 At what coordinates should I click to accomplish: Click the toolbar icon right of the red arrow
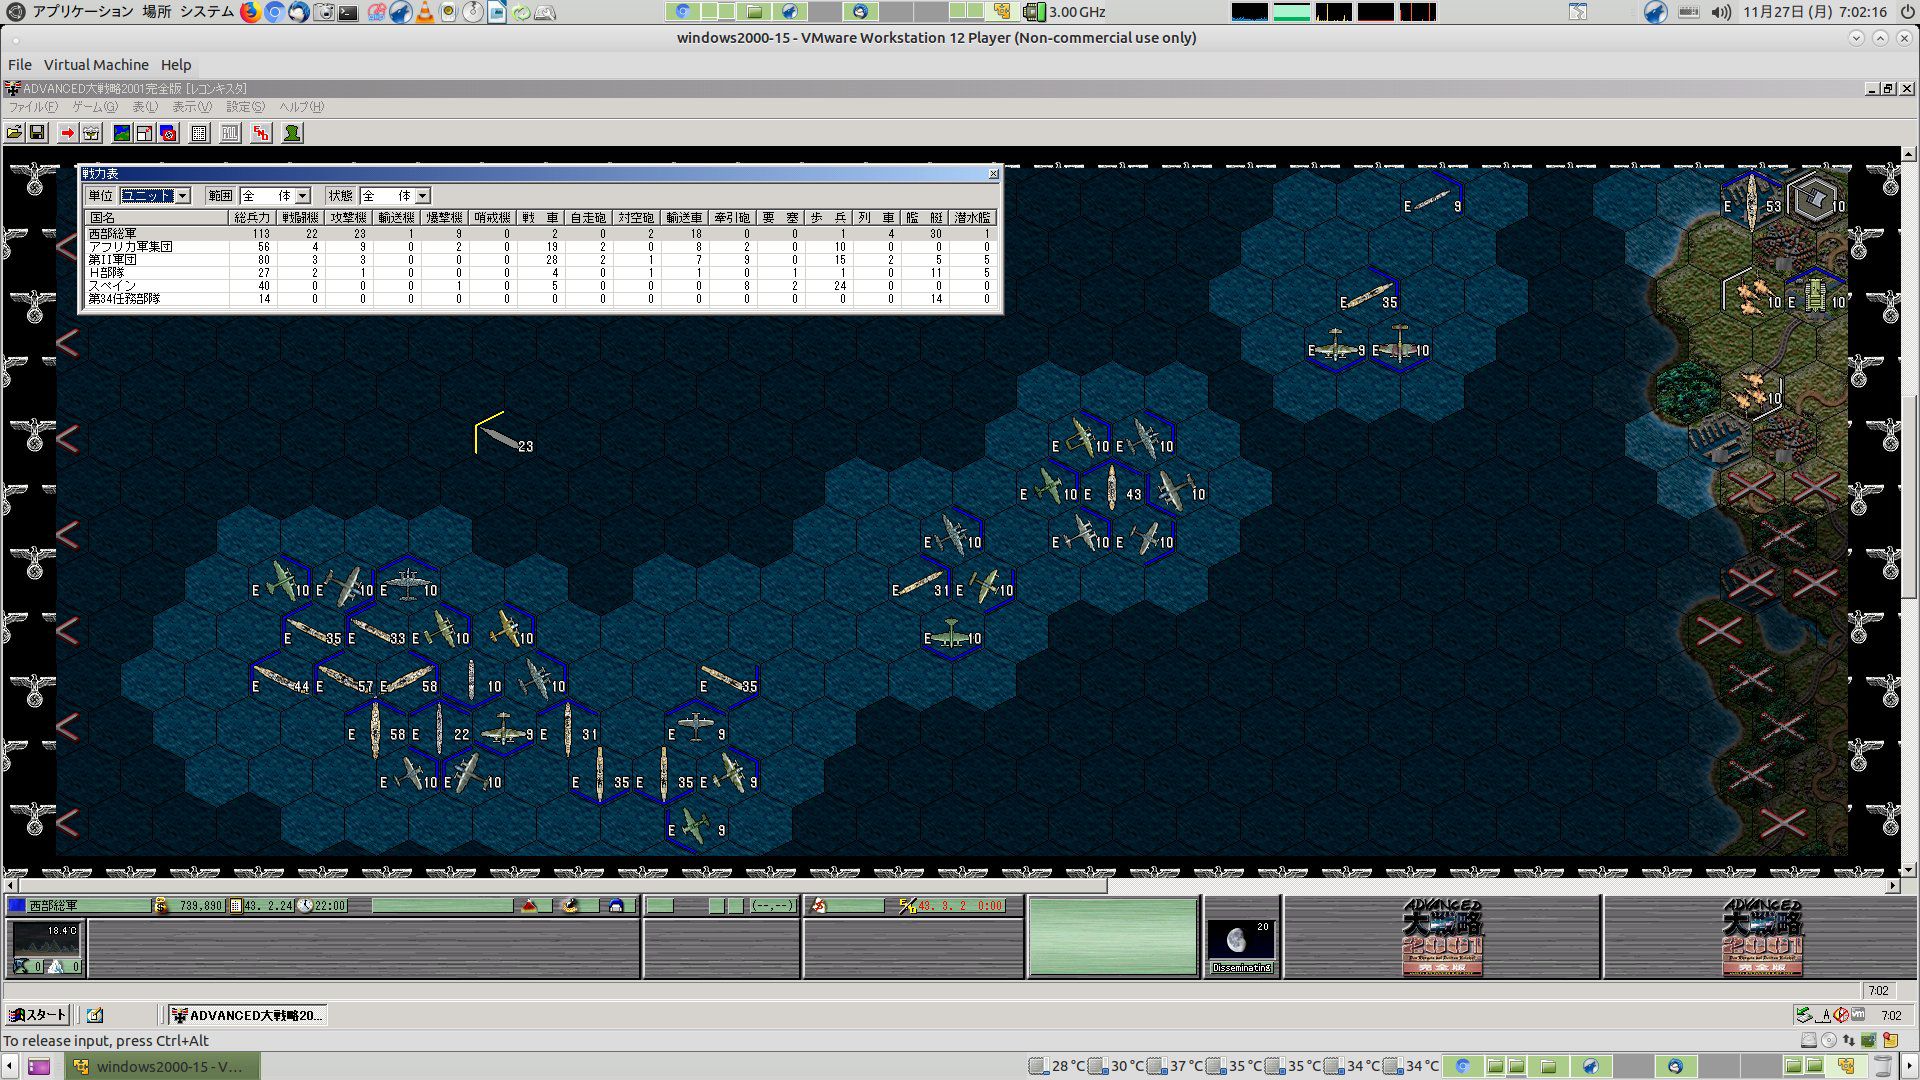pos(91,133)
